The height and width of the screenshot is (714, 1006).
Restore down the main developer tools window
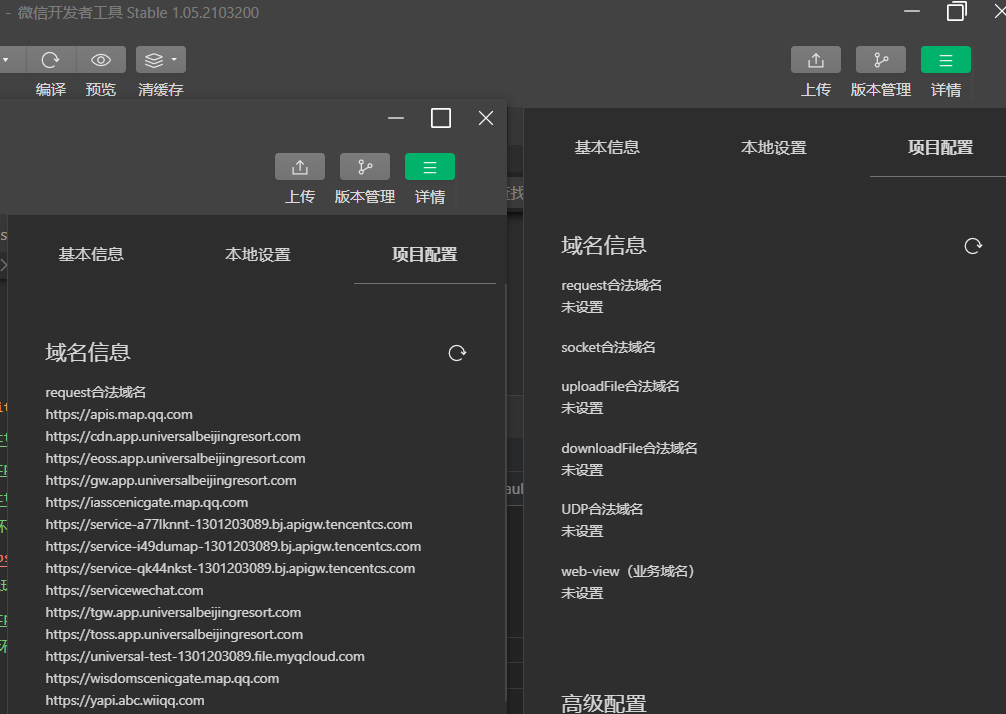coord(956,11)
